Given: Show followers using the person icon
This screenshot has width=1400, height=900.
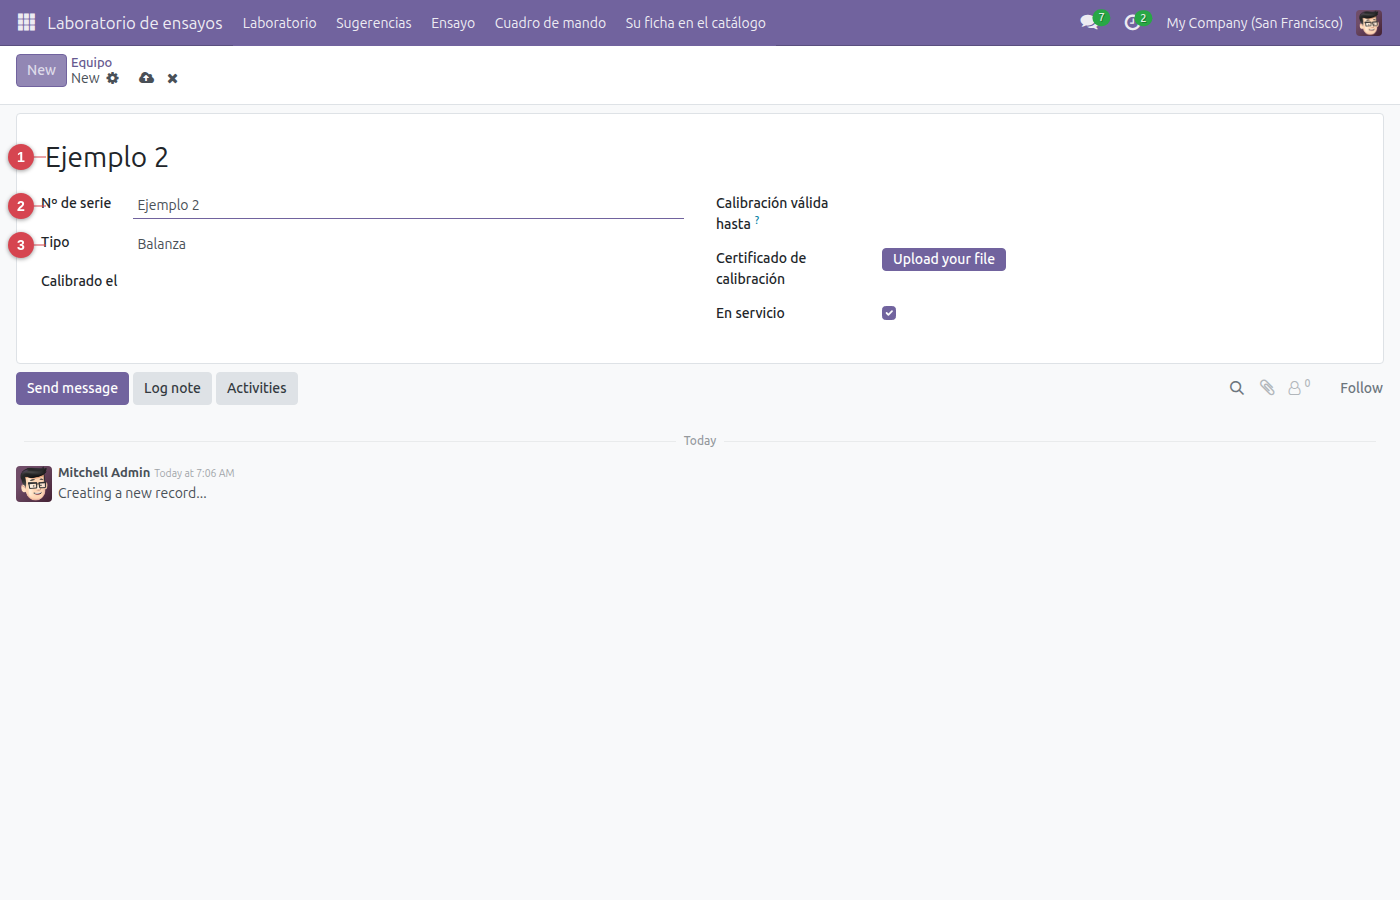Looking at the screenshot, I should pos(1299,387).
